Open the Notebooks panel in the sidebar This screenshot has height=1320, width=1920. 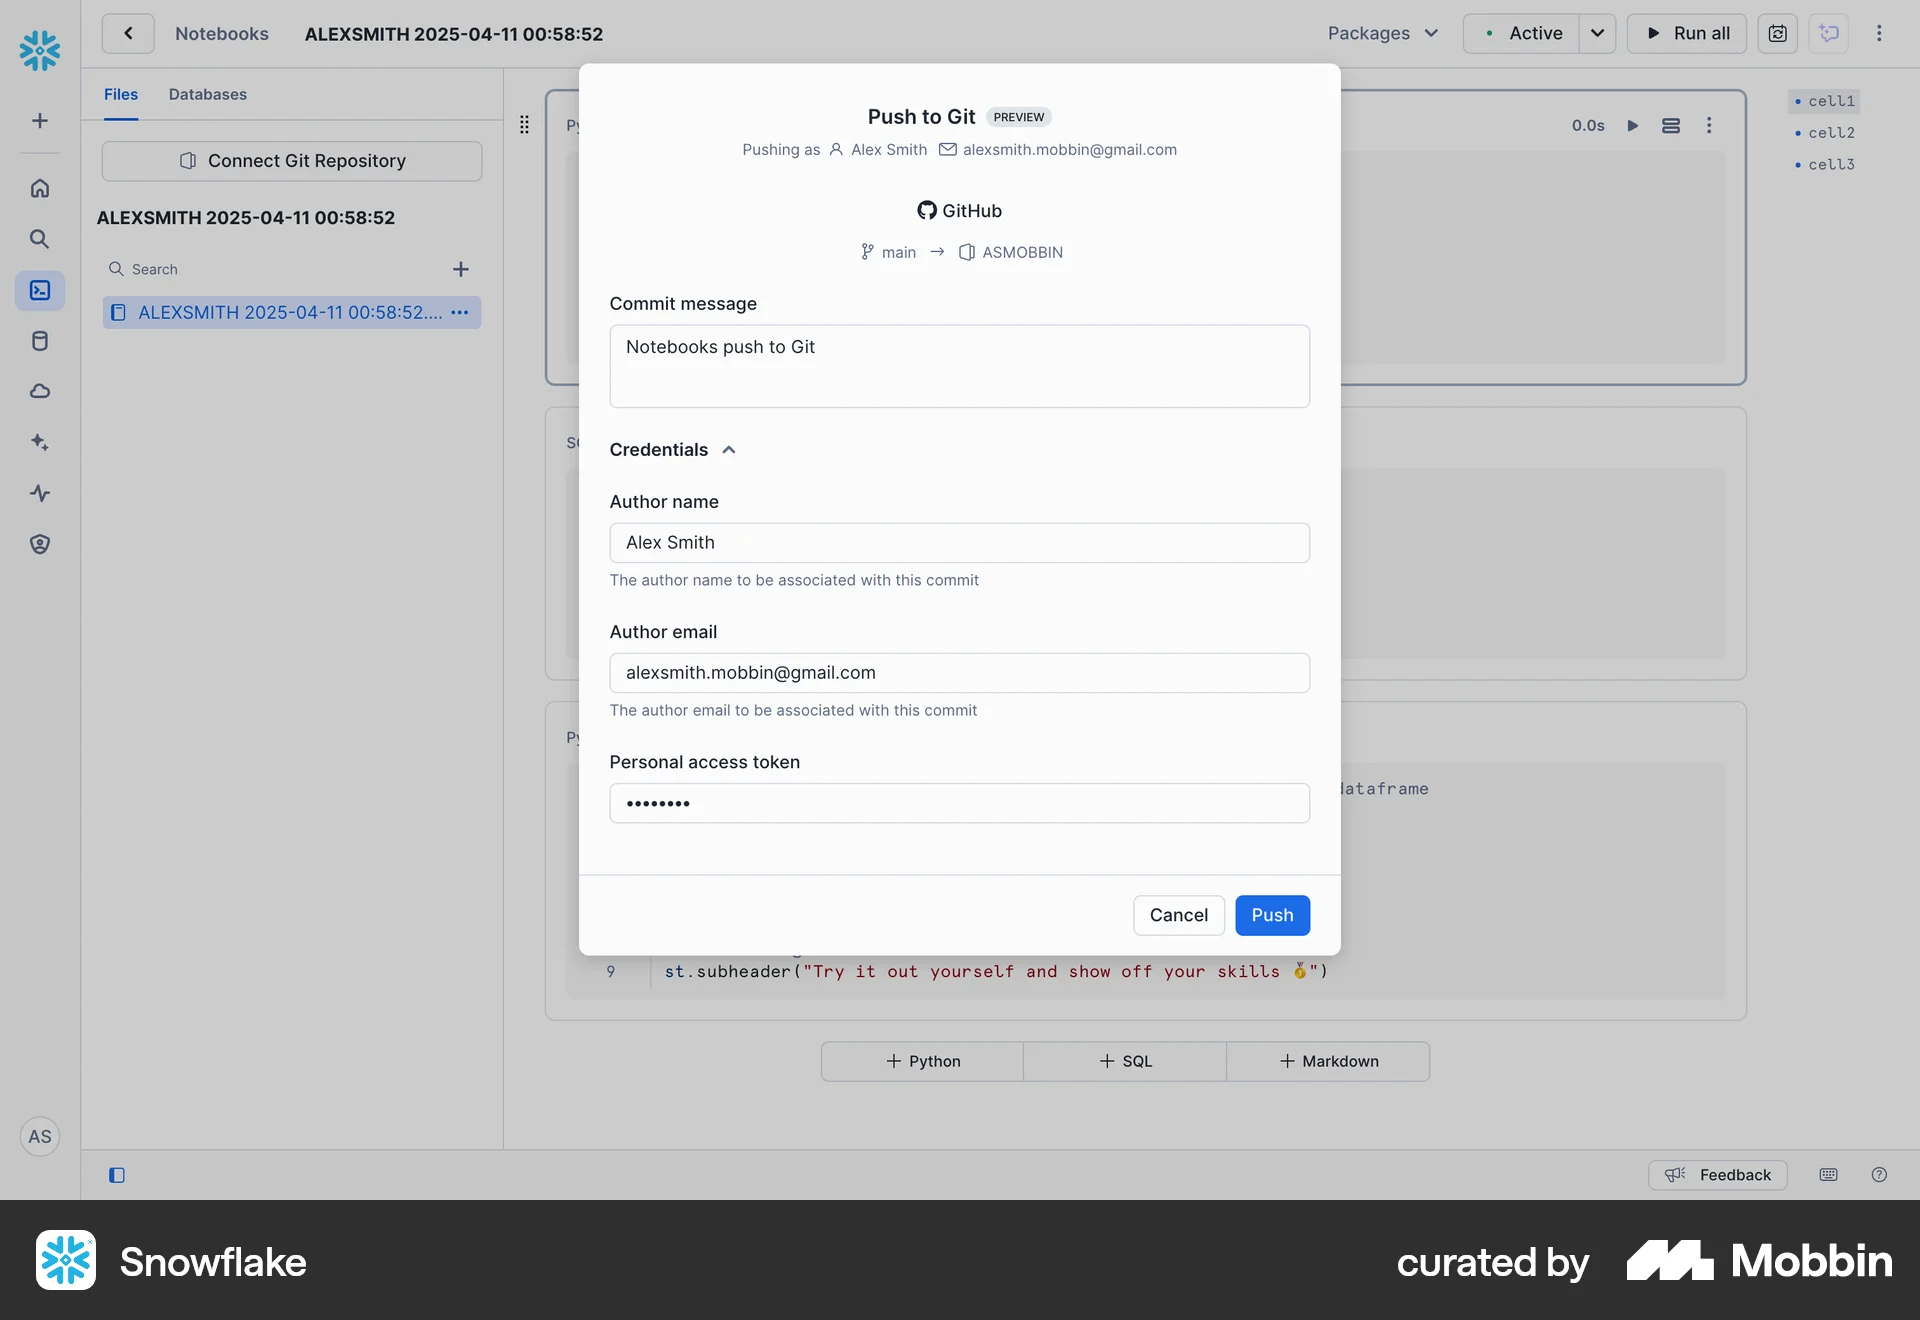pos(40,291)
